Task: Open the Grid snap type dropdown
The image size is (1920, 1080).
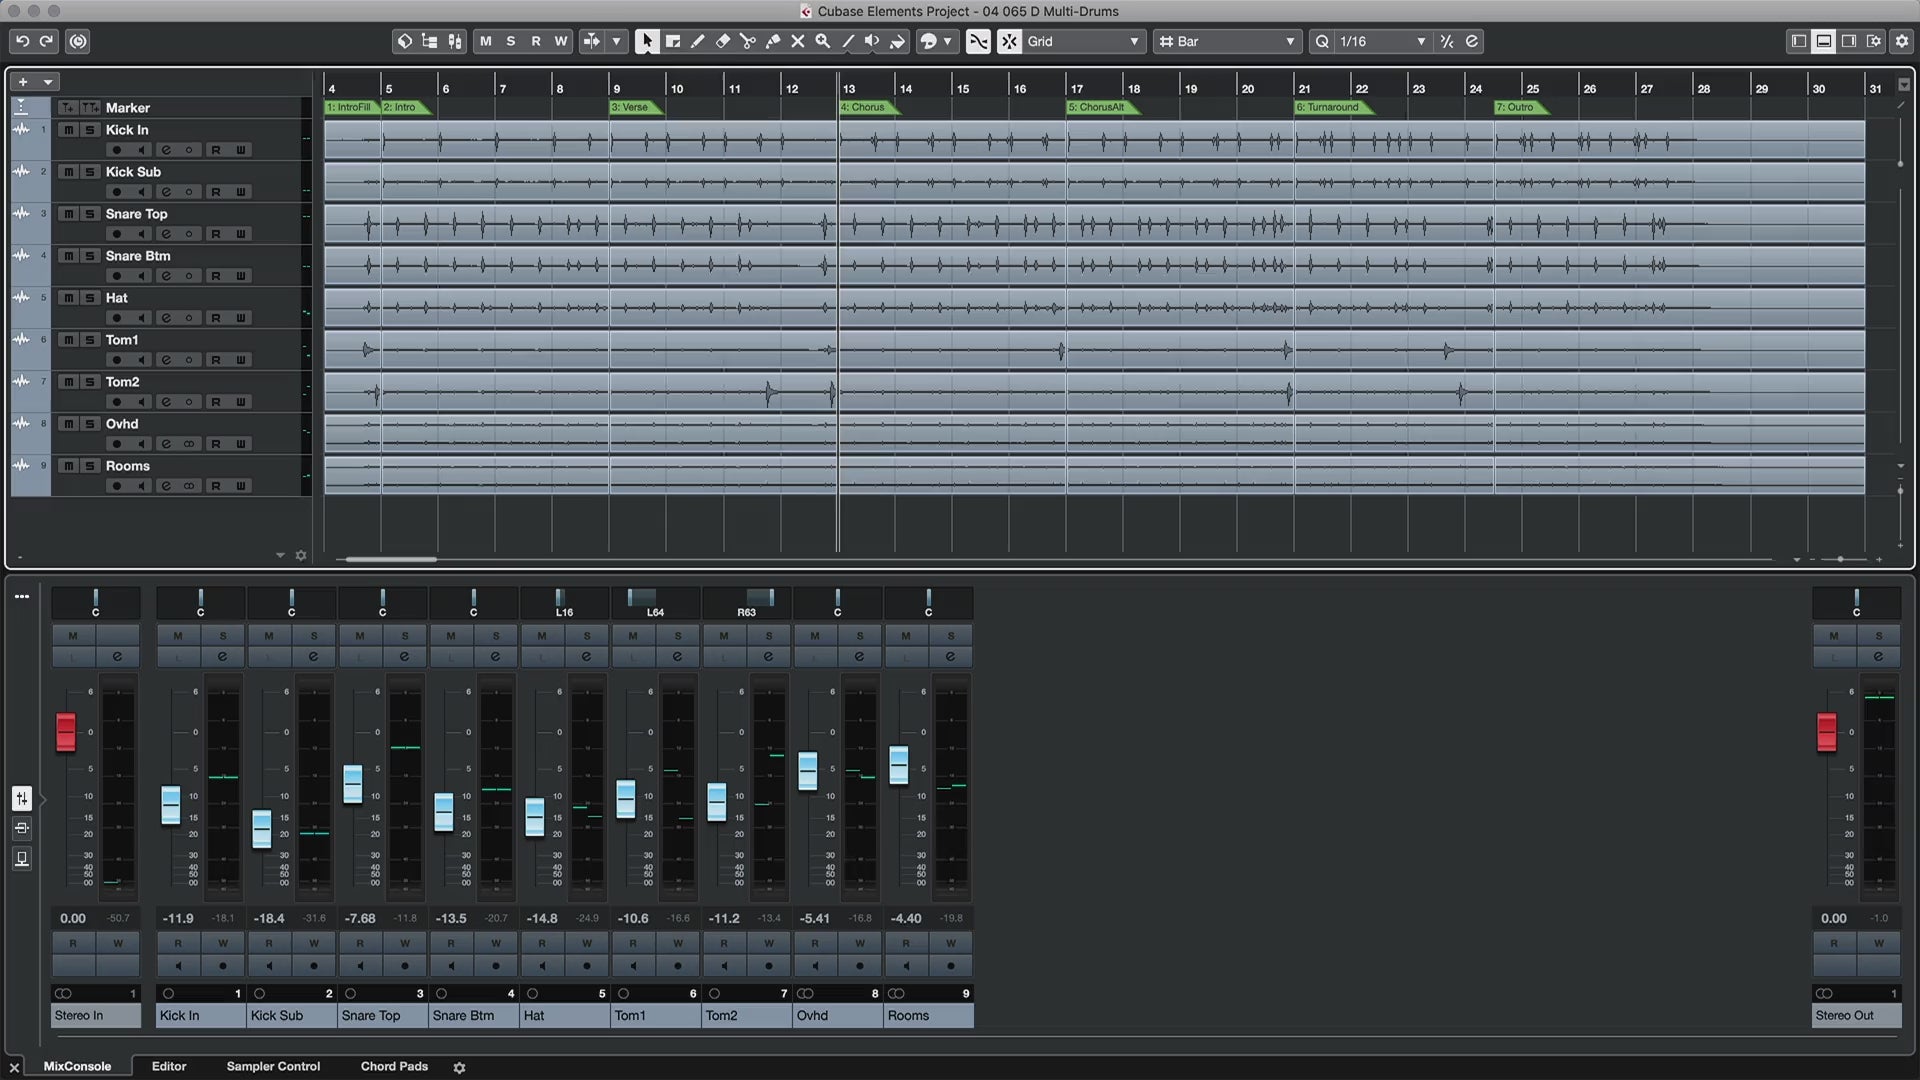Action: click(1134, 41)
